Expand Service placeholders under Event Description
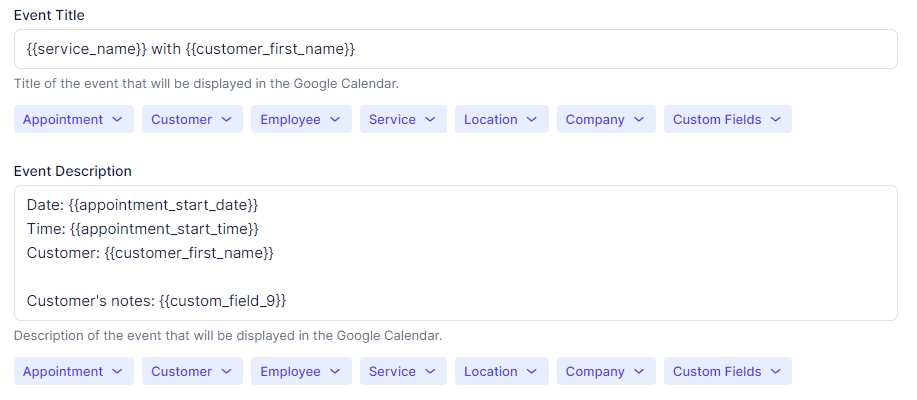The height and width of the screenshot is (400, 917). 402,372
